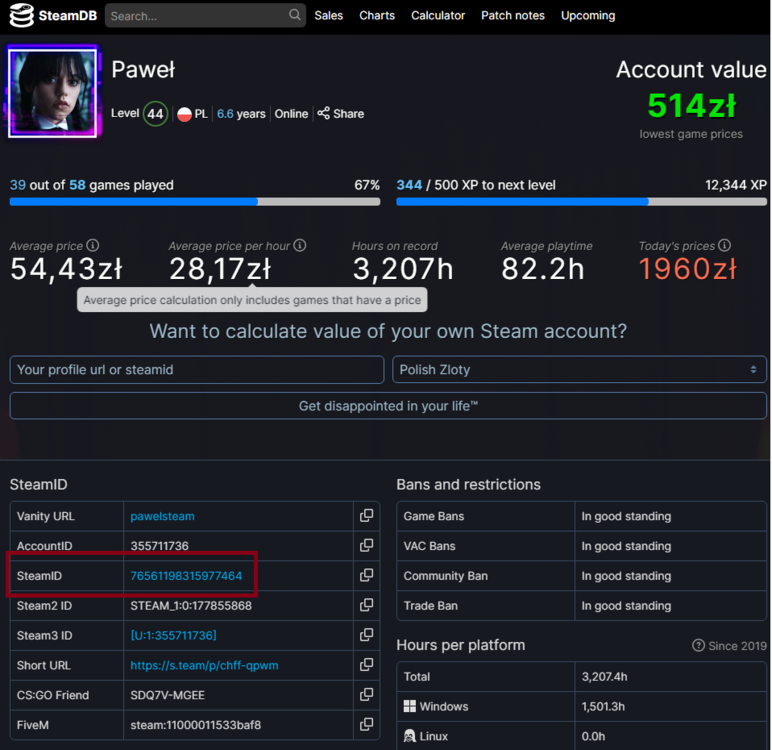Click the 39 games played number

(18, 185)
